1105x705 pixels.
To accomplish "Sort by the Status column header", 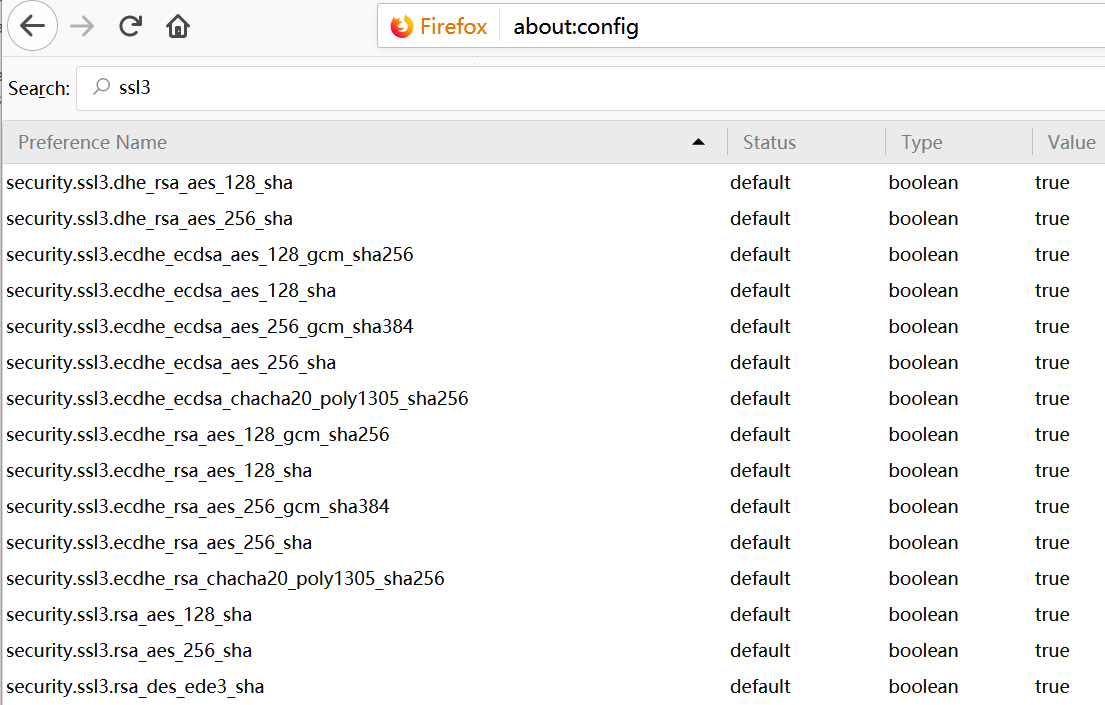I will 769,142.
